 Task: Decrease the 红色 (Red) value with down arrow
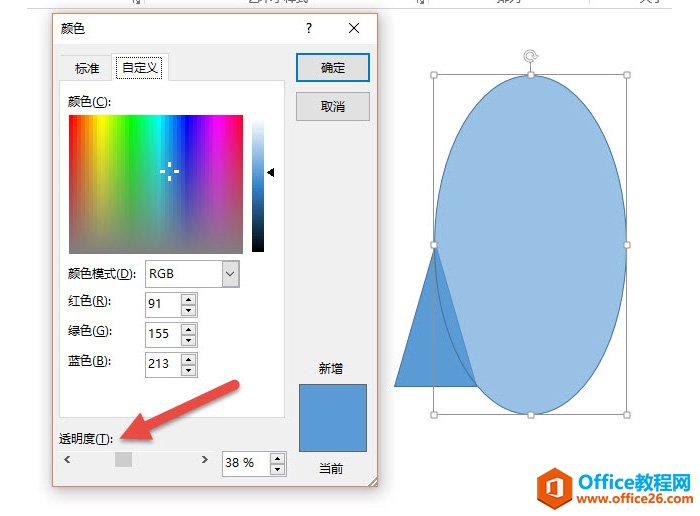click(189, 310)
